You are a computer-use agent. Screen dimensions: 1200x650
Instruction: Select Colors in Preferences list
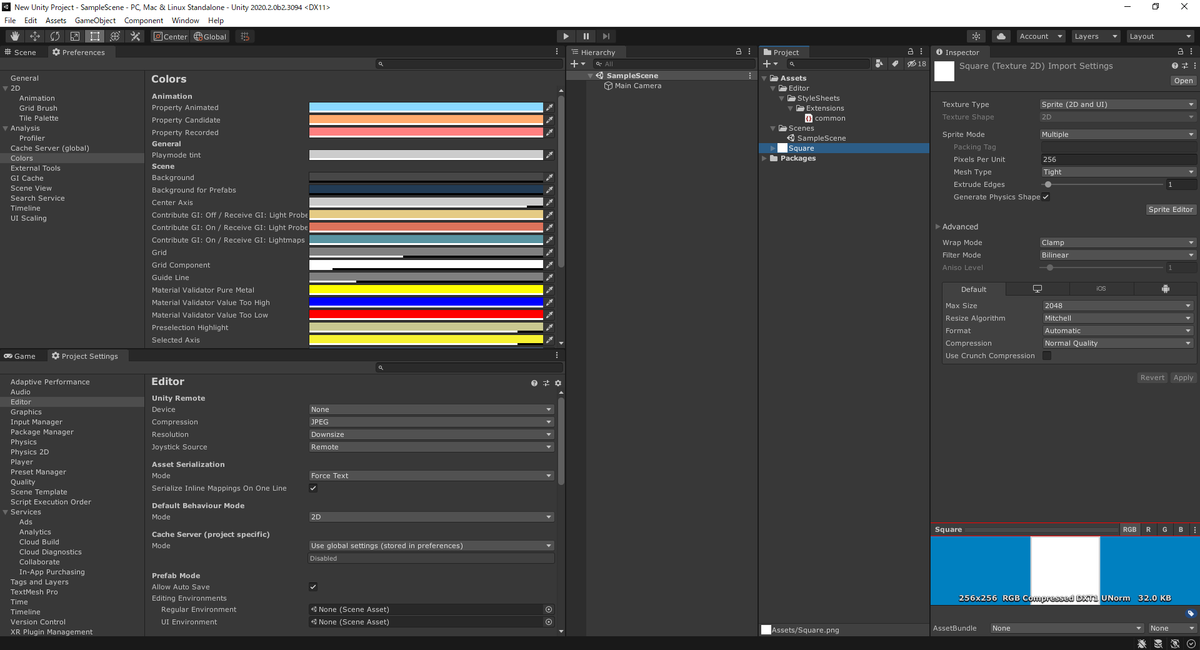(22, 158)
